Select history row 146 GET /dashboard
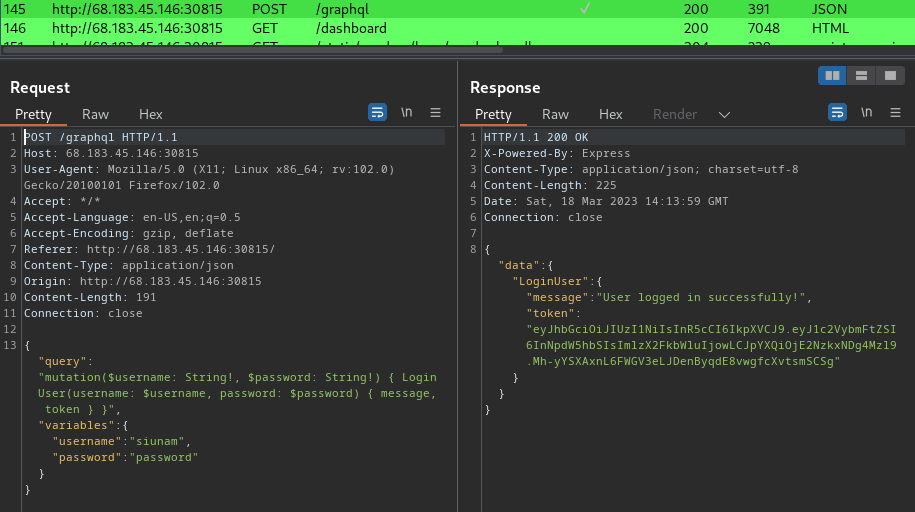This screenshot has width=915, height=512. point(458,28)
